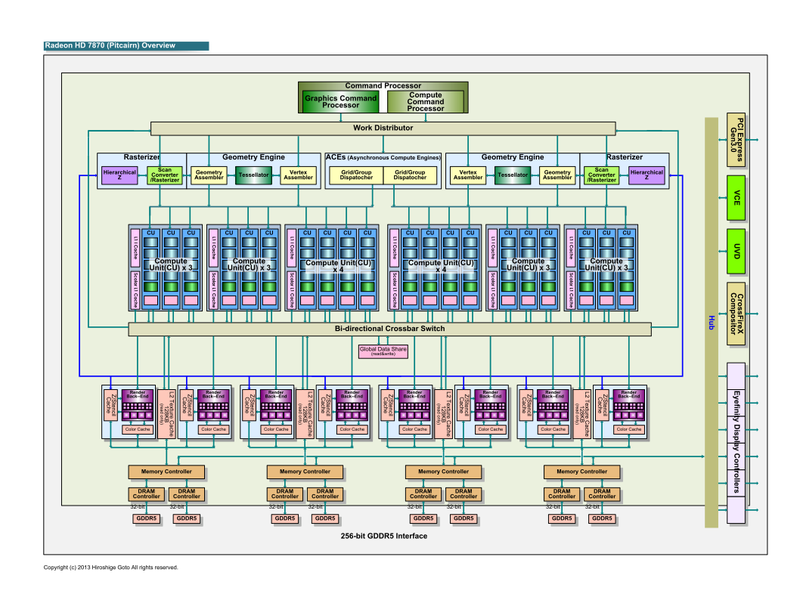Screen dimensions: 800x591
Task: Click the left Geometry Engine's Tessellator
Action: click(x=252, y=176)
